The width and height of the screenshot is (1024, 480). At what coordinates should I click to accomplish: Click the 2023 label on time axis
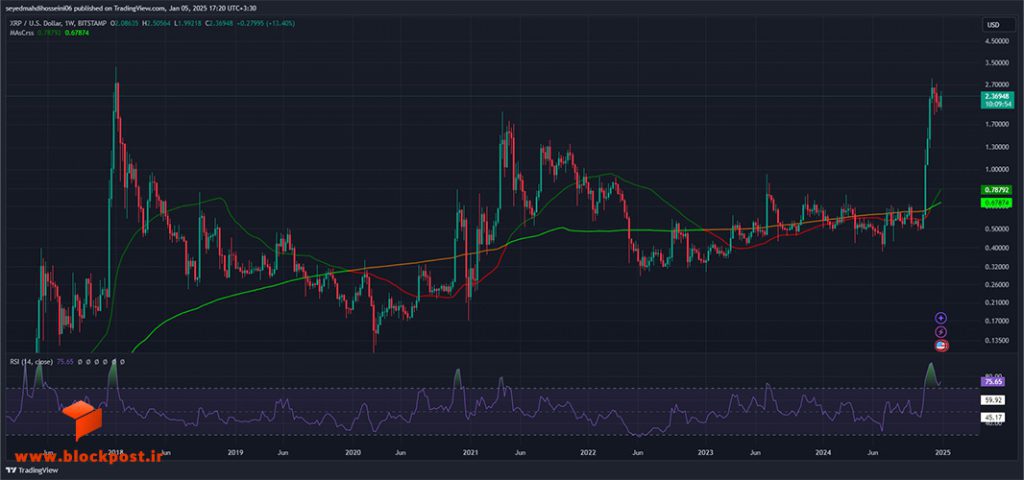coord(705,452)
